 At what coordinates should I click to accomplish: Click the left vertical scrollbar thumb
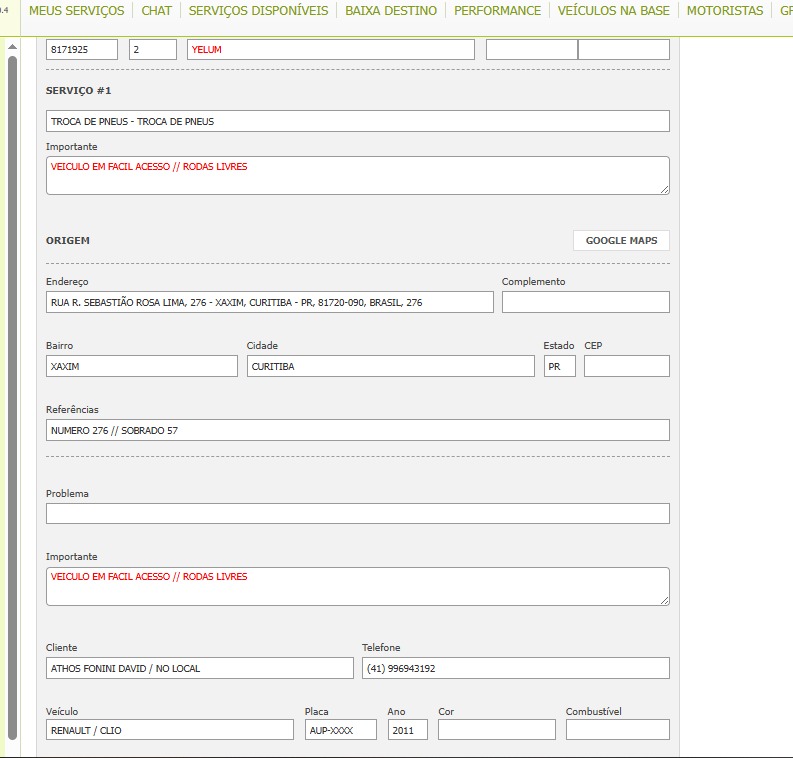(12, 400)
